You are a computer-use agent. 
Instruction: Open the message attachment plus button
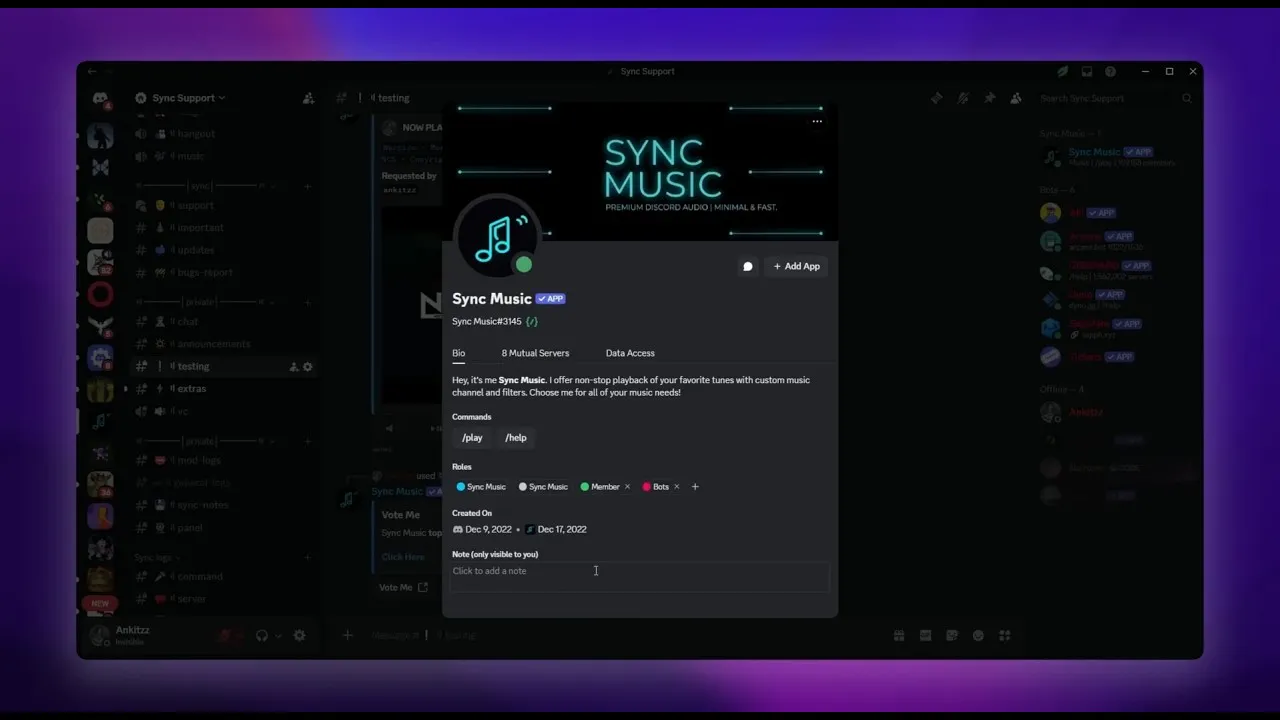click(348, 635)
